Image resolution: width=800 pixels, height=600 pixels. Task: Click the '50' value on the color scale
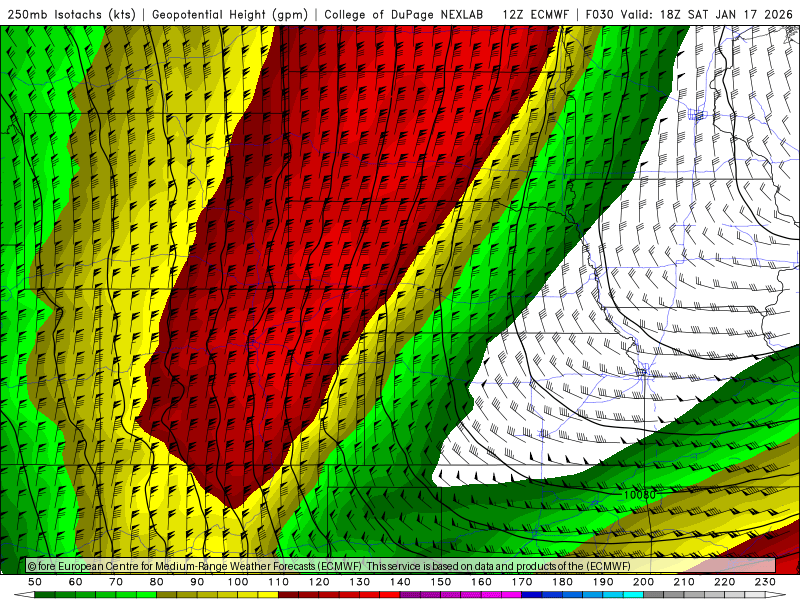[x=35, y=582]
